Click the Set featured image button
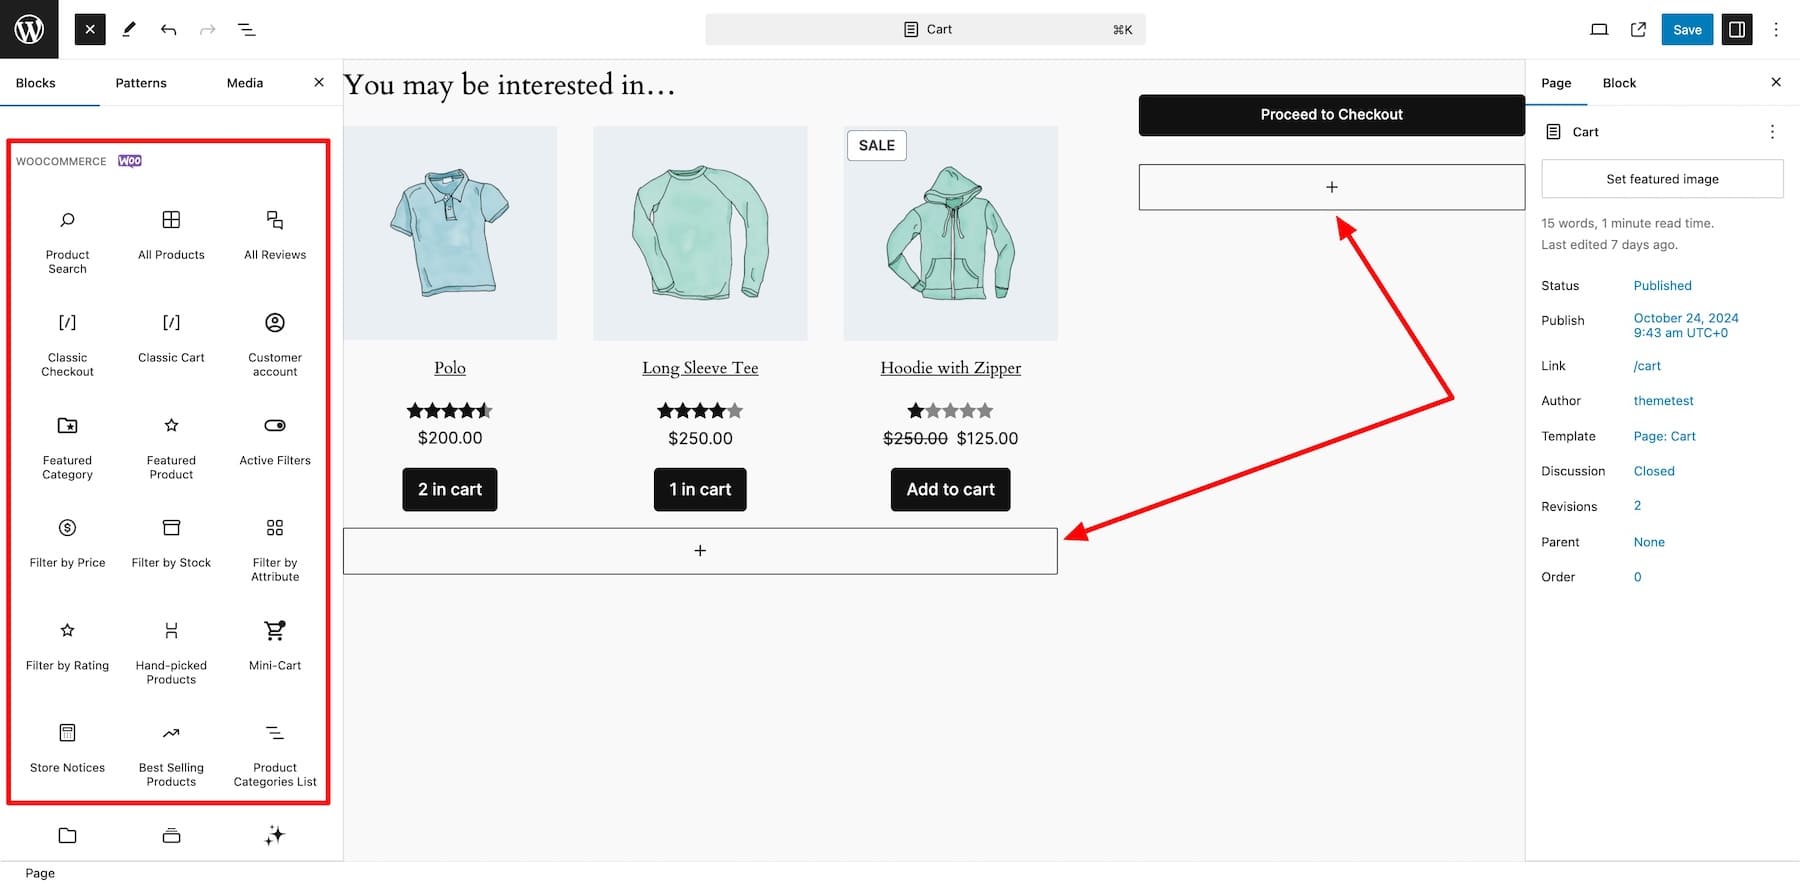 click(1662, 178)
